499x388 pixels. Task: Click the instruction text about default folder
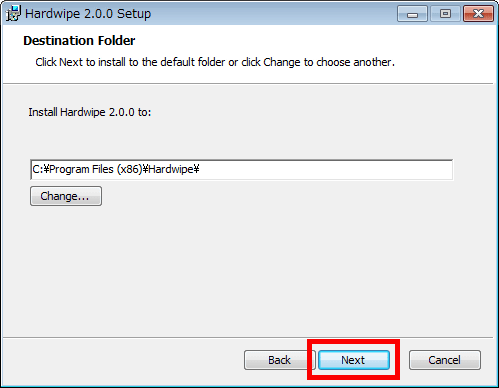point(215,62)
